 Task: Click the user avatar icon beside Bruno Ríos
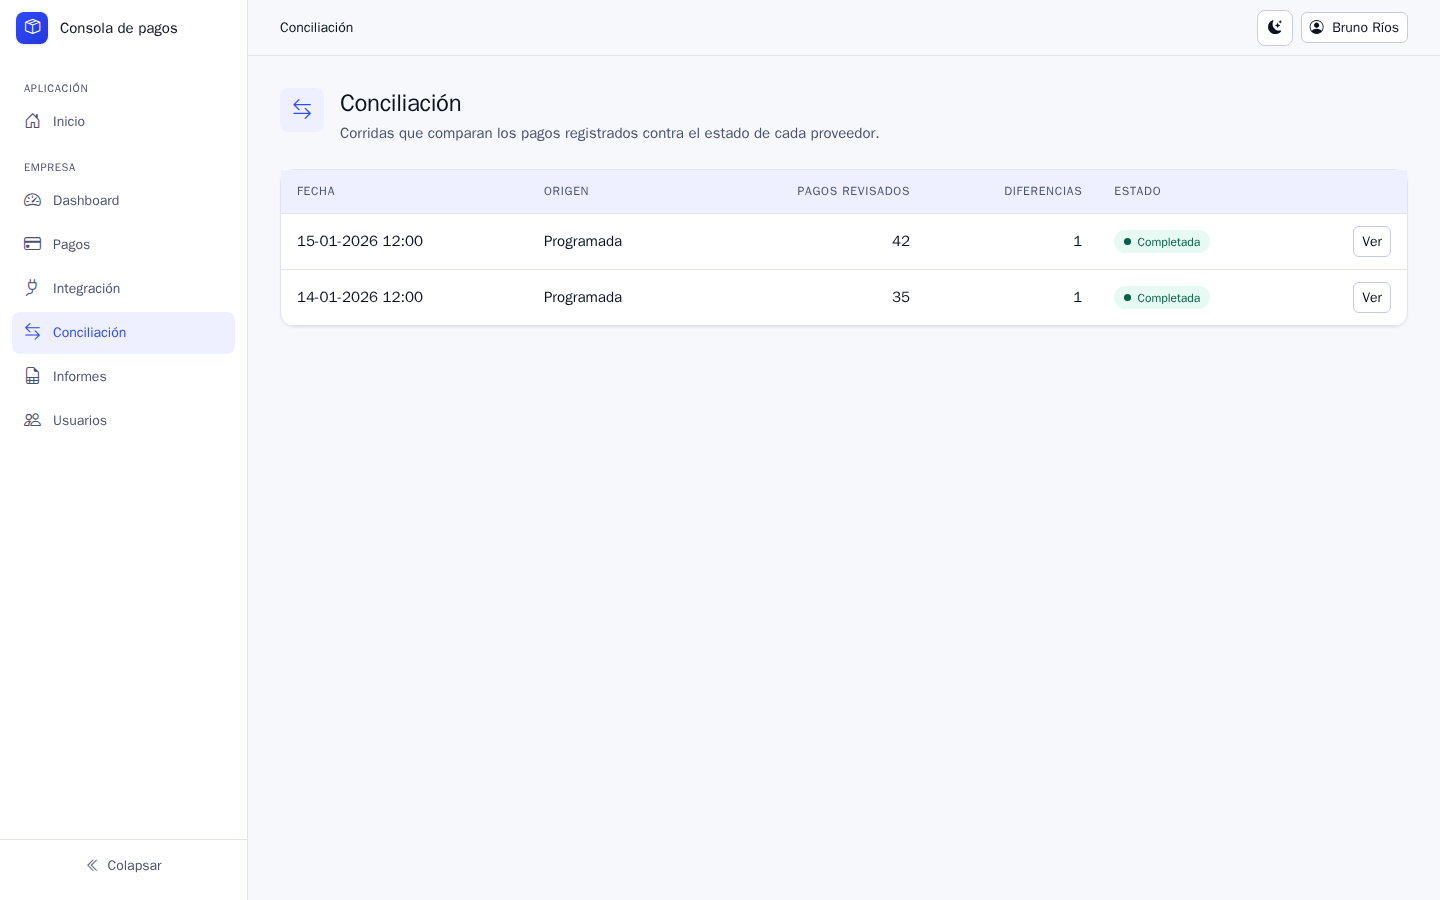[1317, 27]
